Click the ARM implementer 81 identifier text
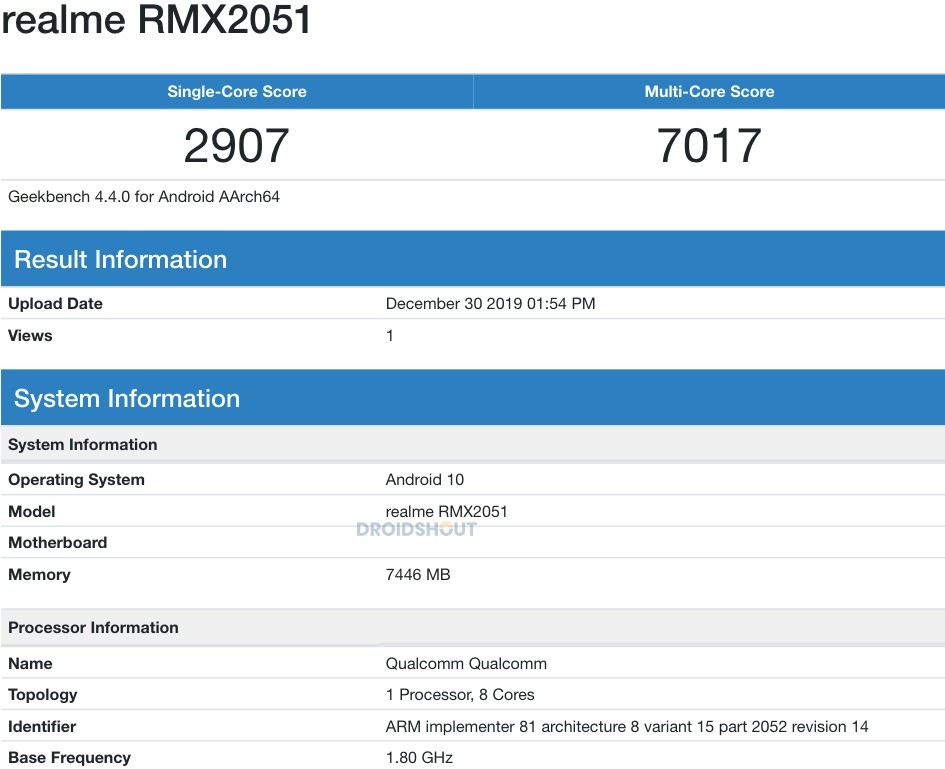Screen dimensions: 945x769 627,727
